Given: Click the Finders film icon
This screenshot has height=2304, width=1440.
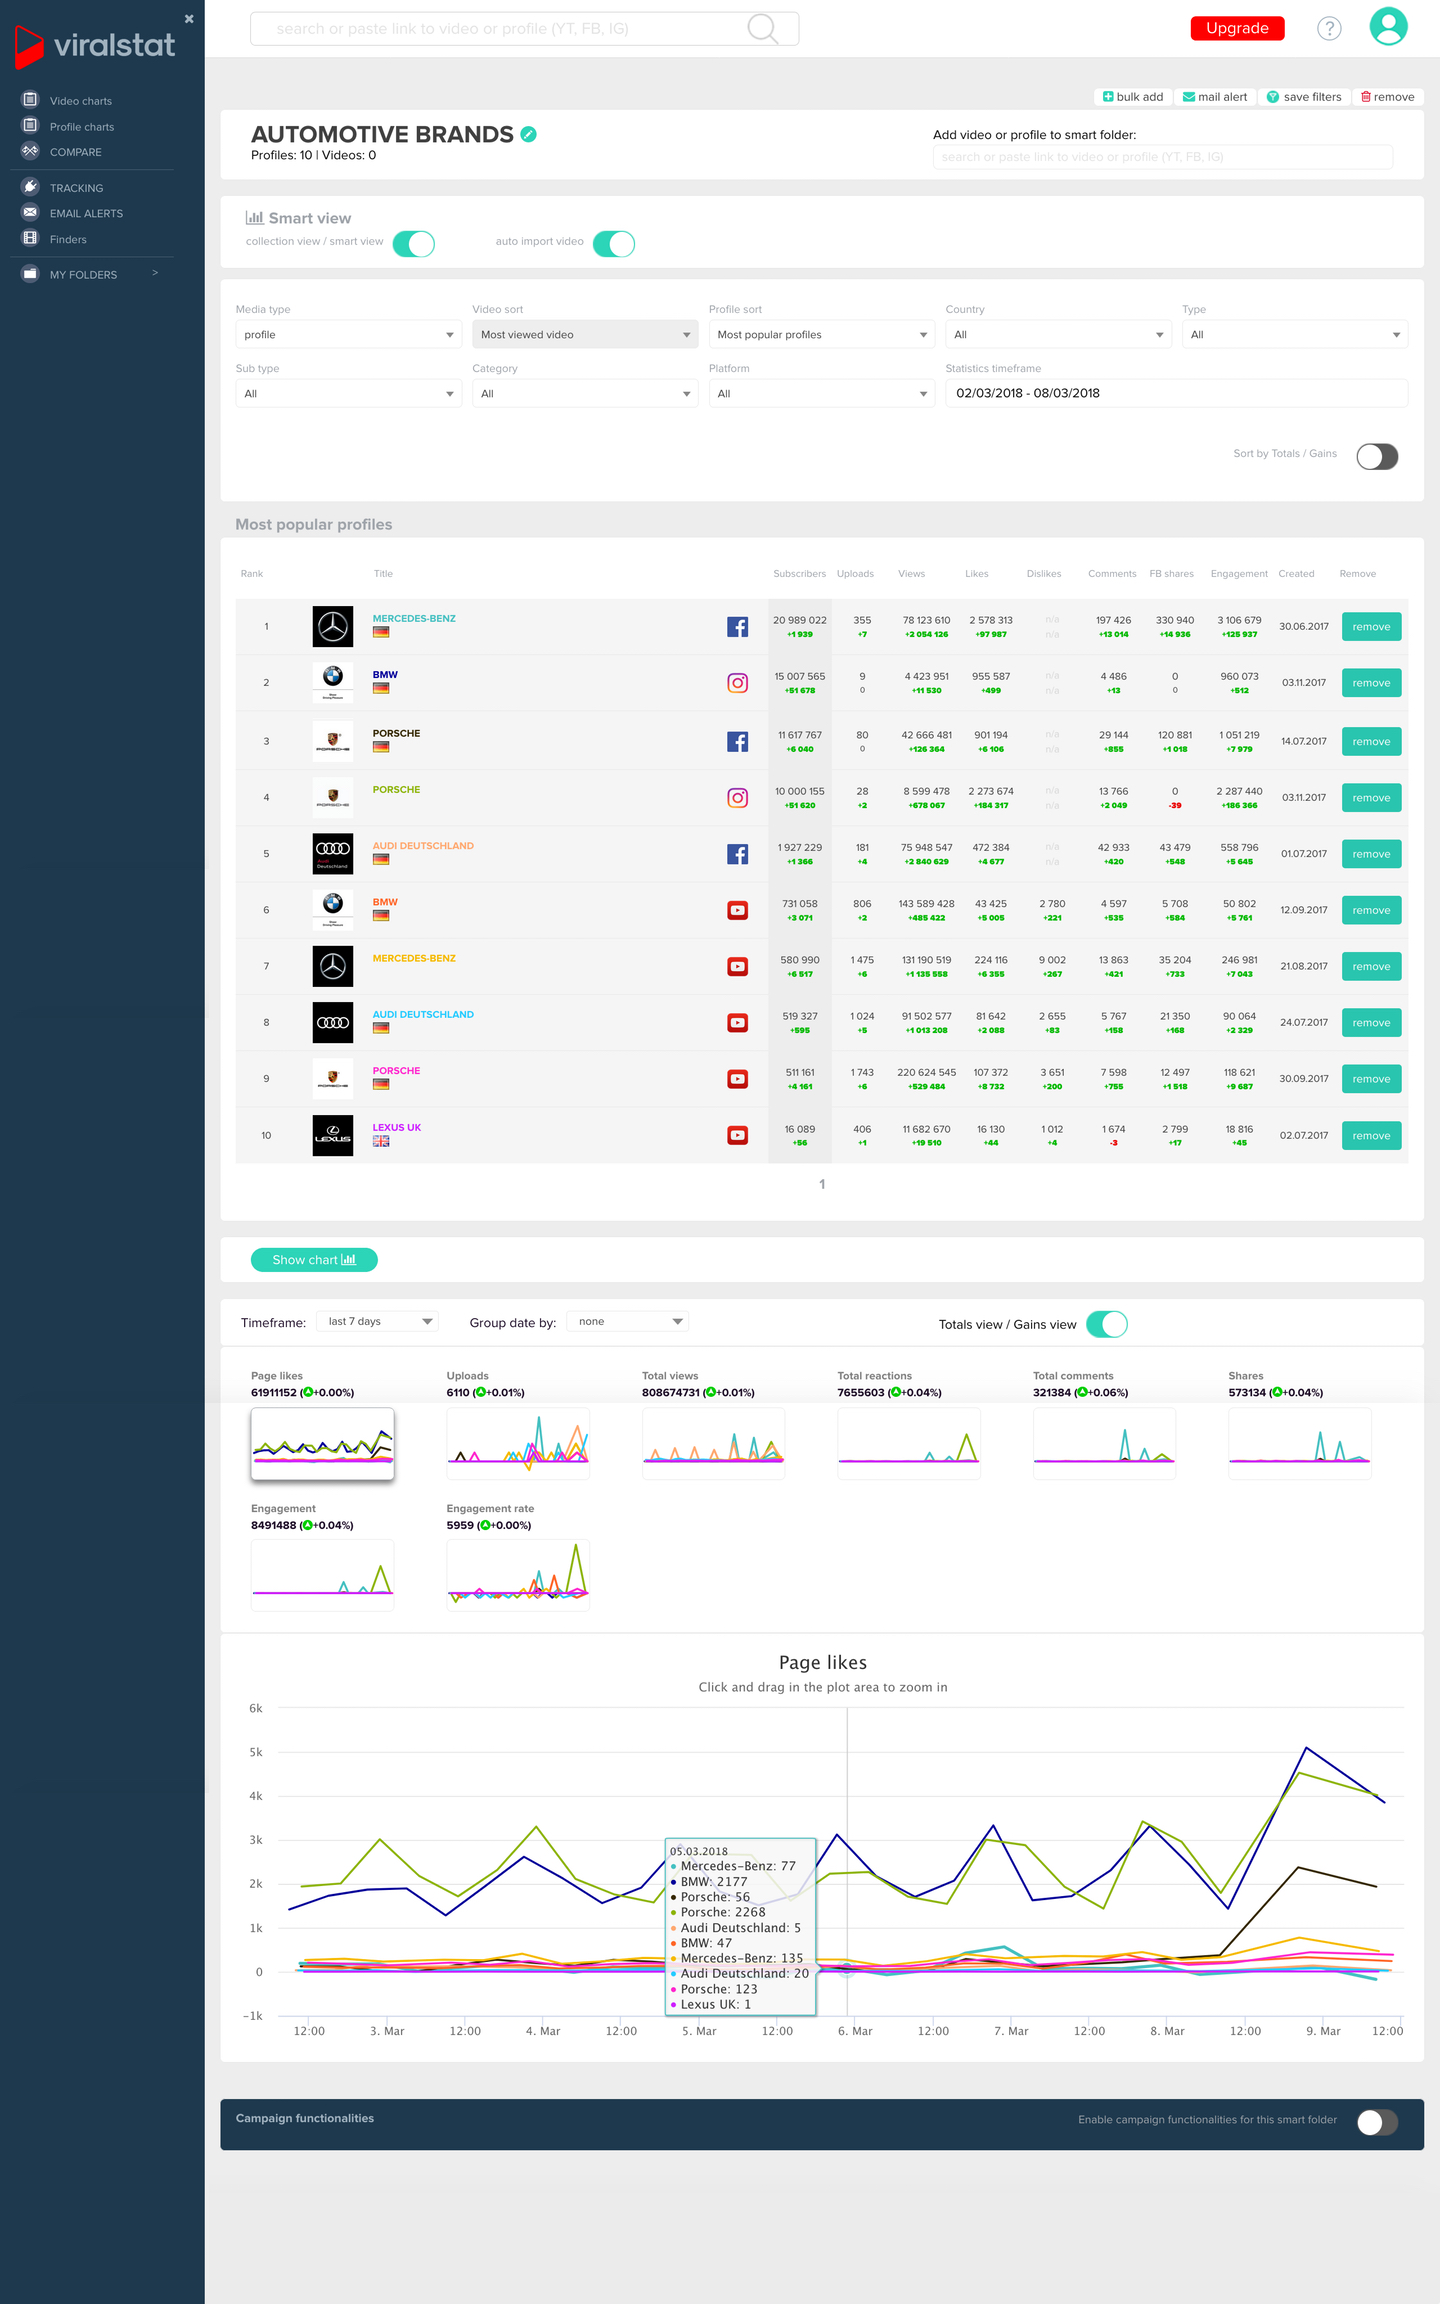Looking at the screenshot, I should click(30, 238).
